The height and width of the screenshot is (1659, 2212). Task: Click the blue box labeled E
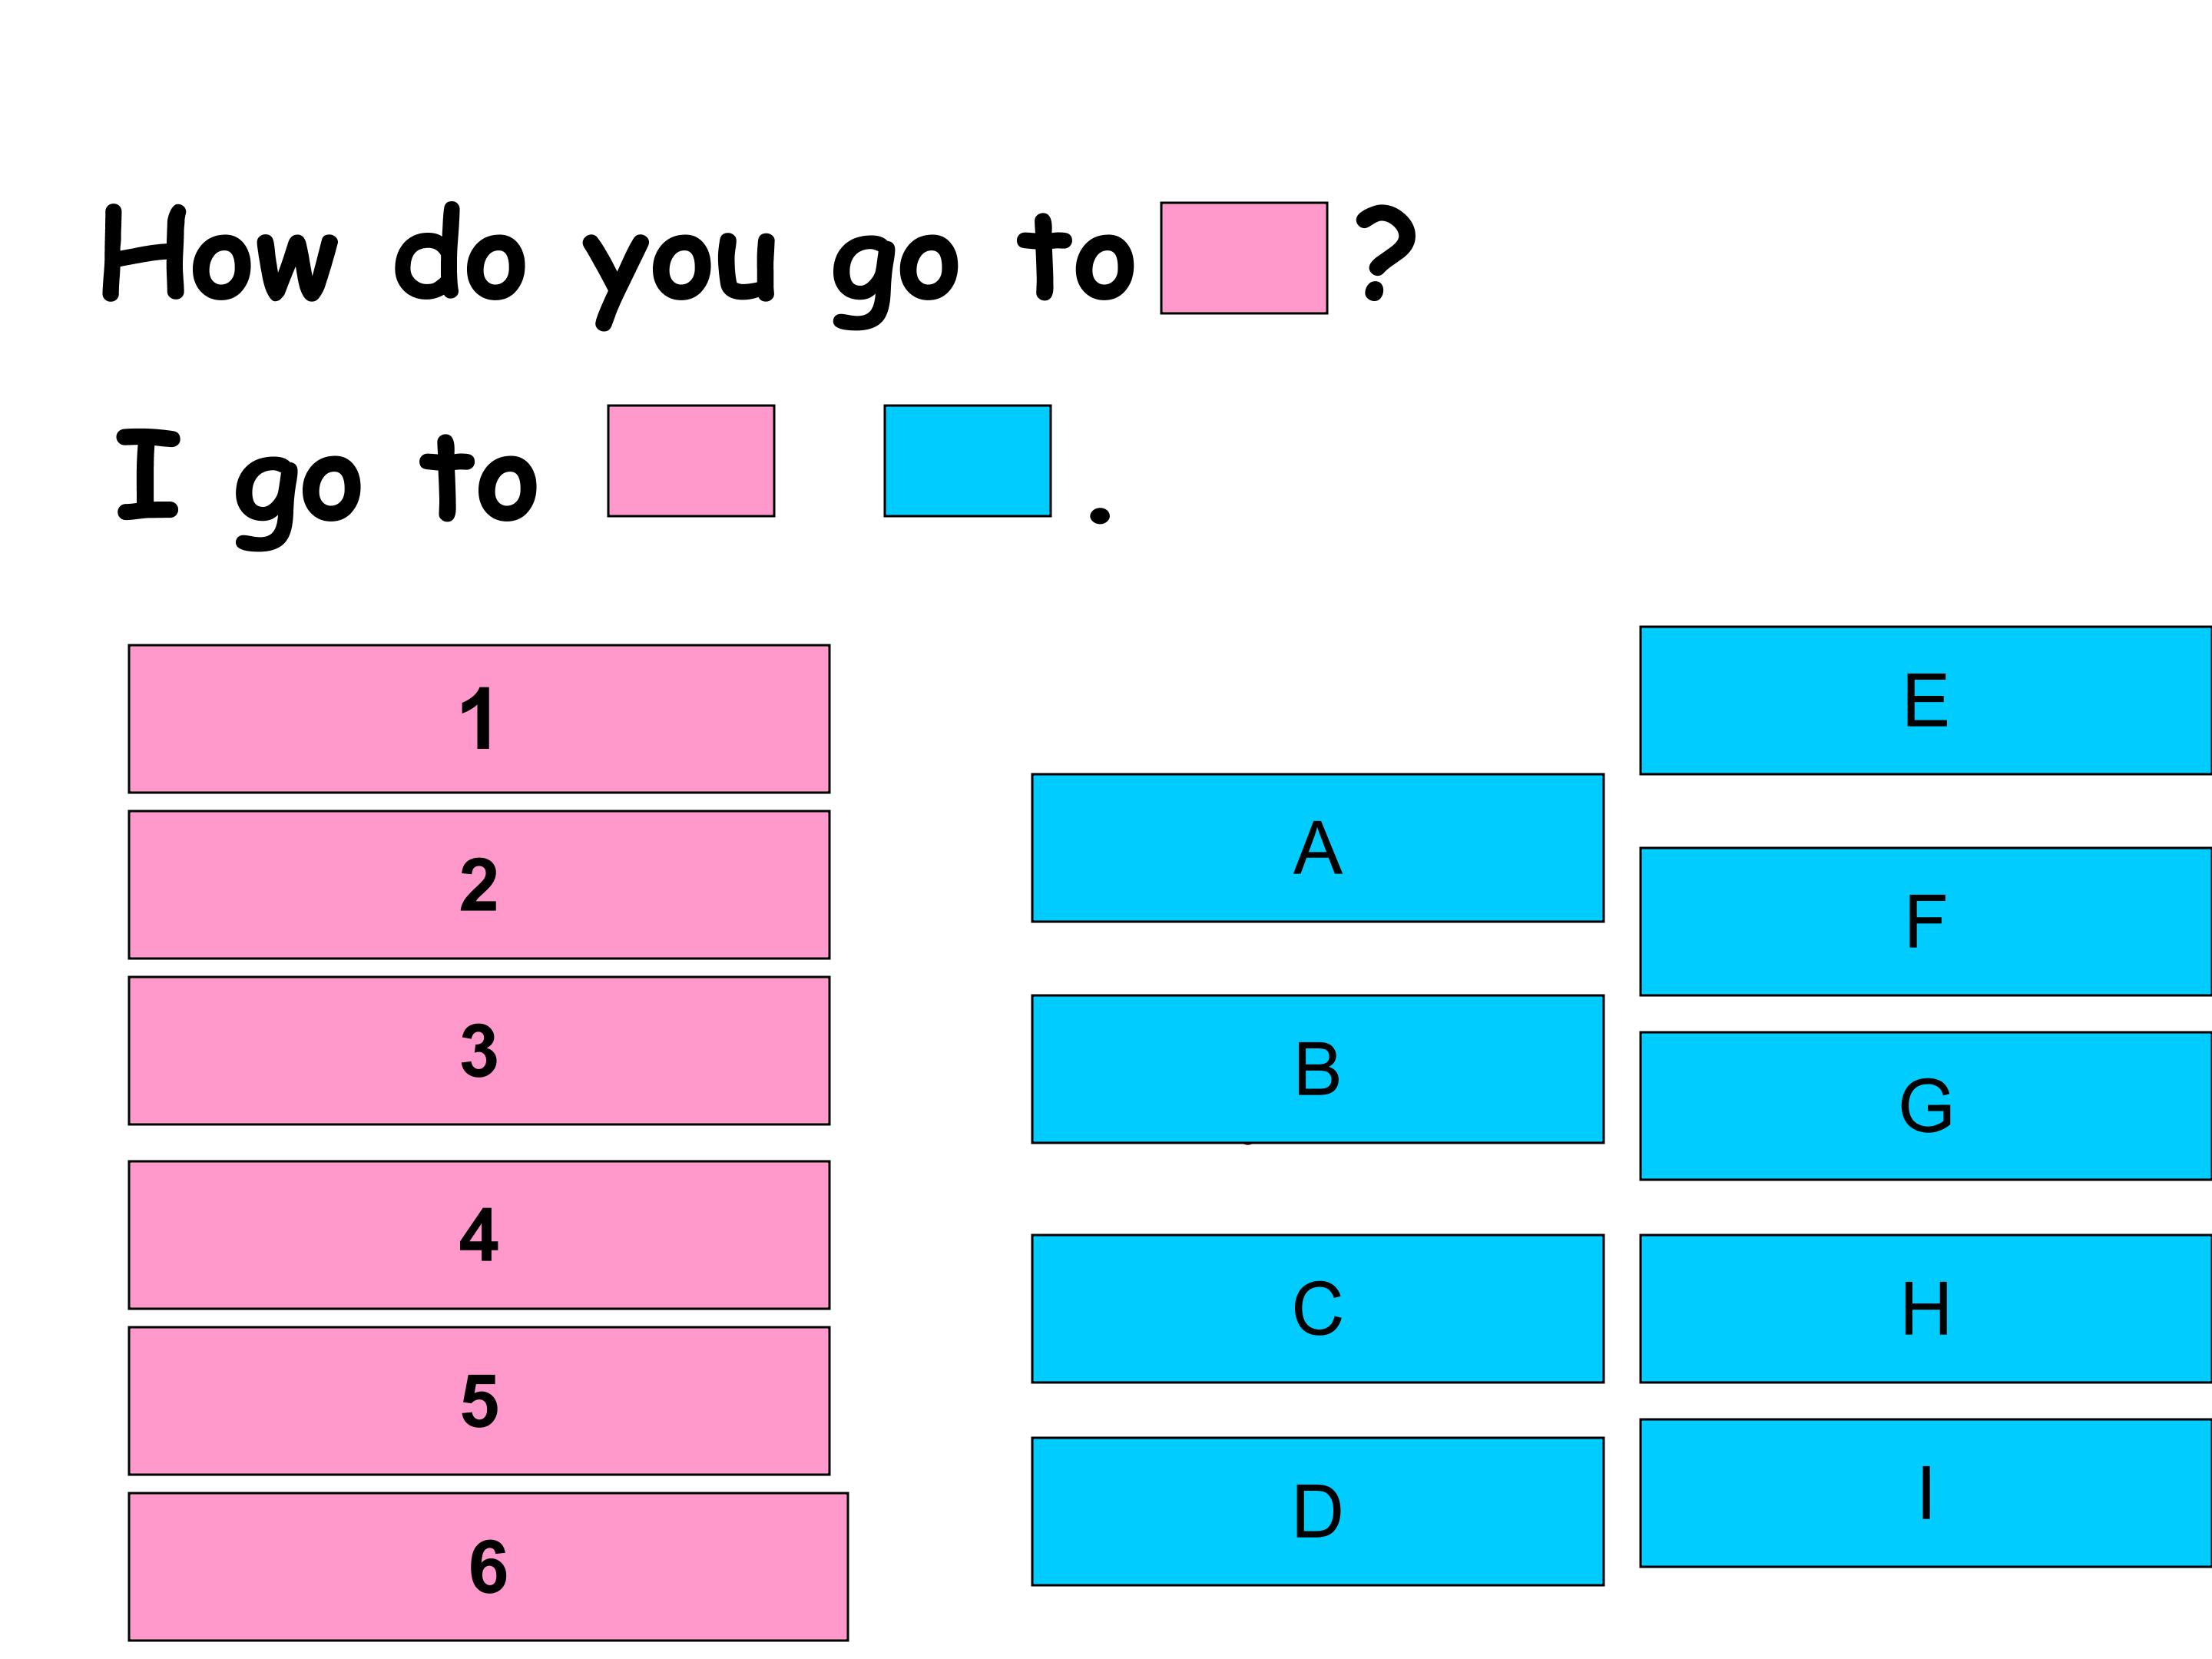[x=1925, y=700]
